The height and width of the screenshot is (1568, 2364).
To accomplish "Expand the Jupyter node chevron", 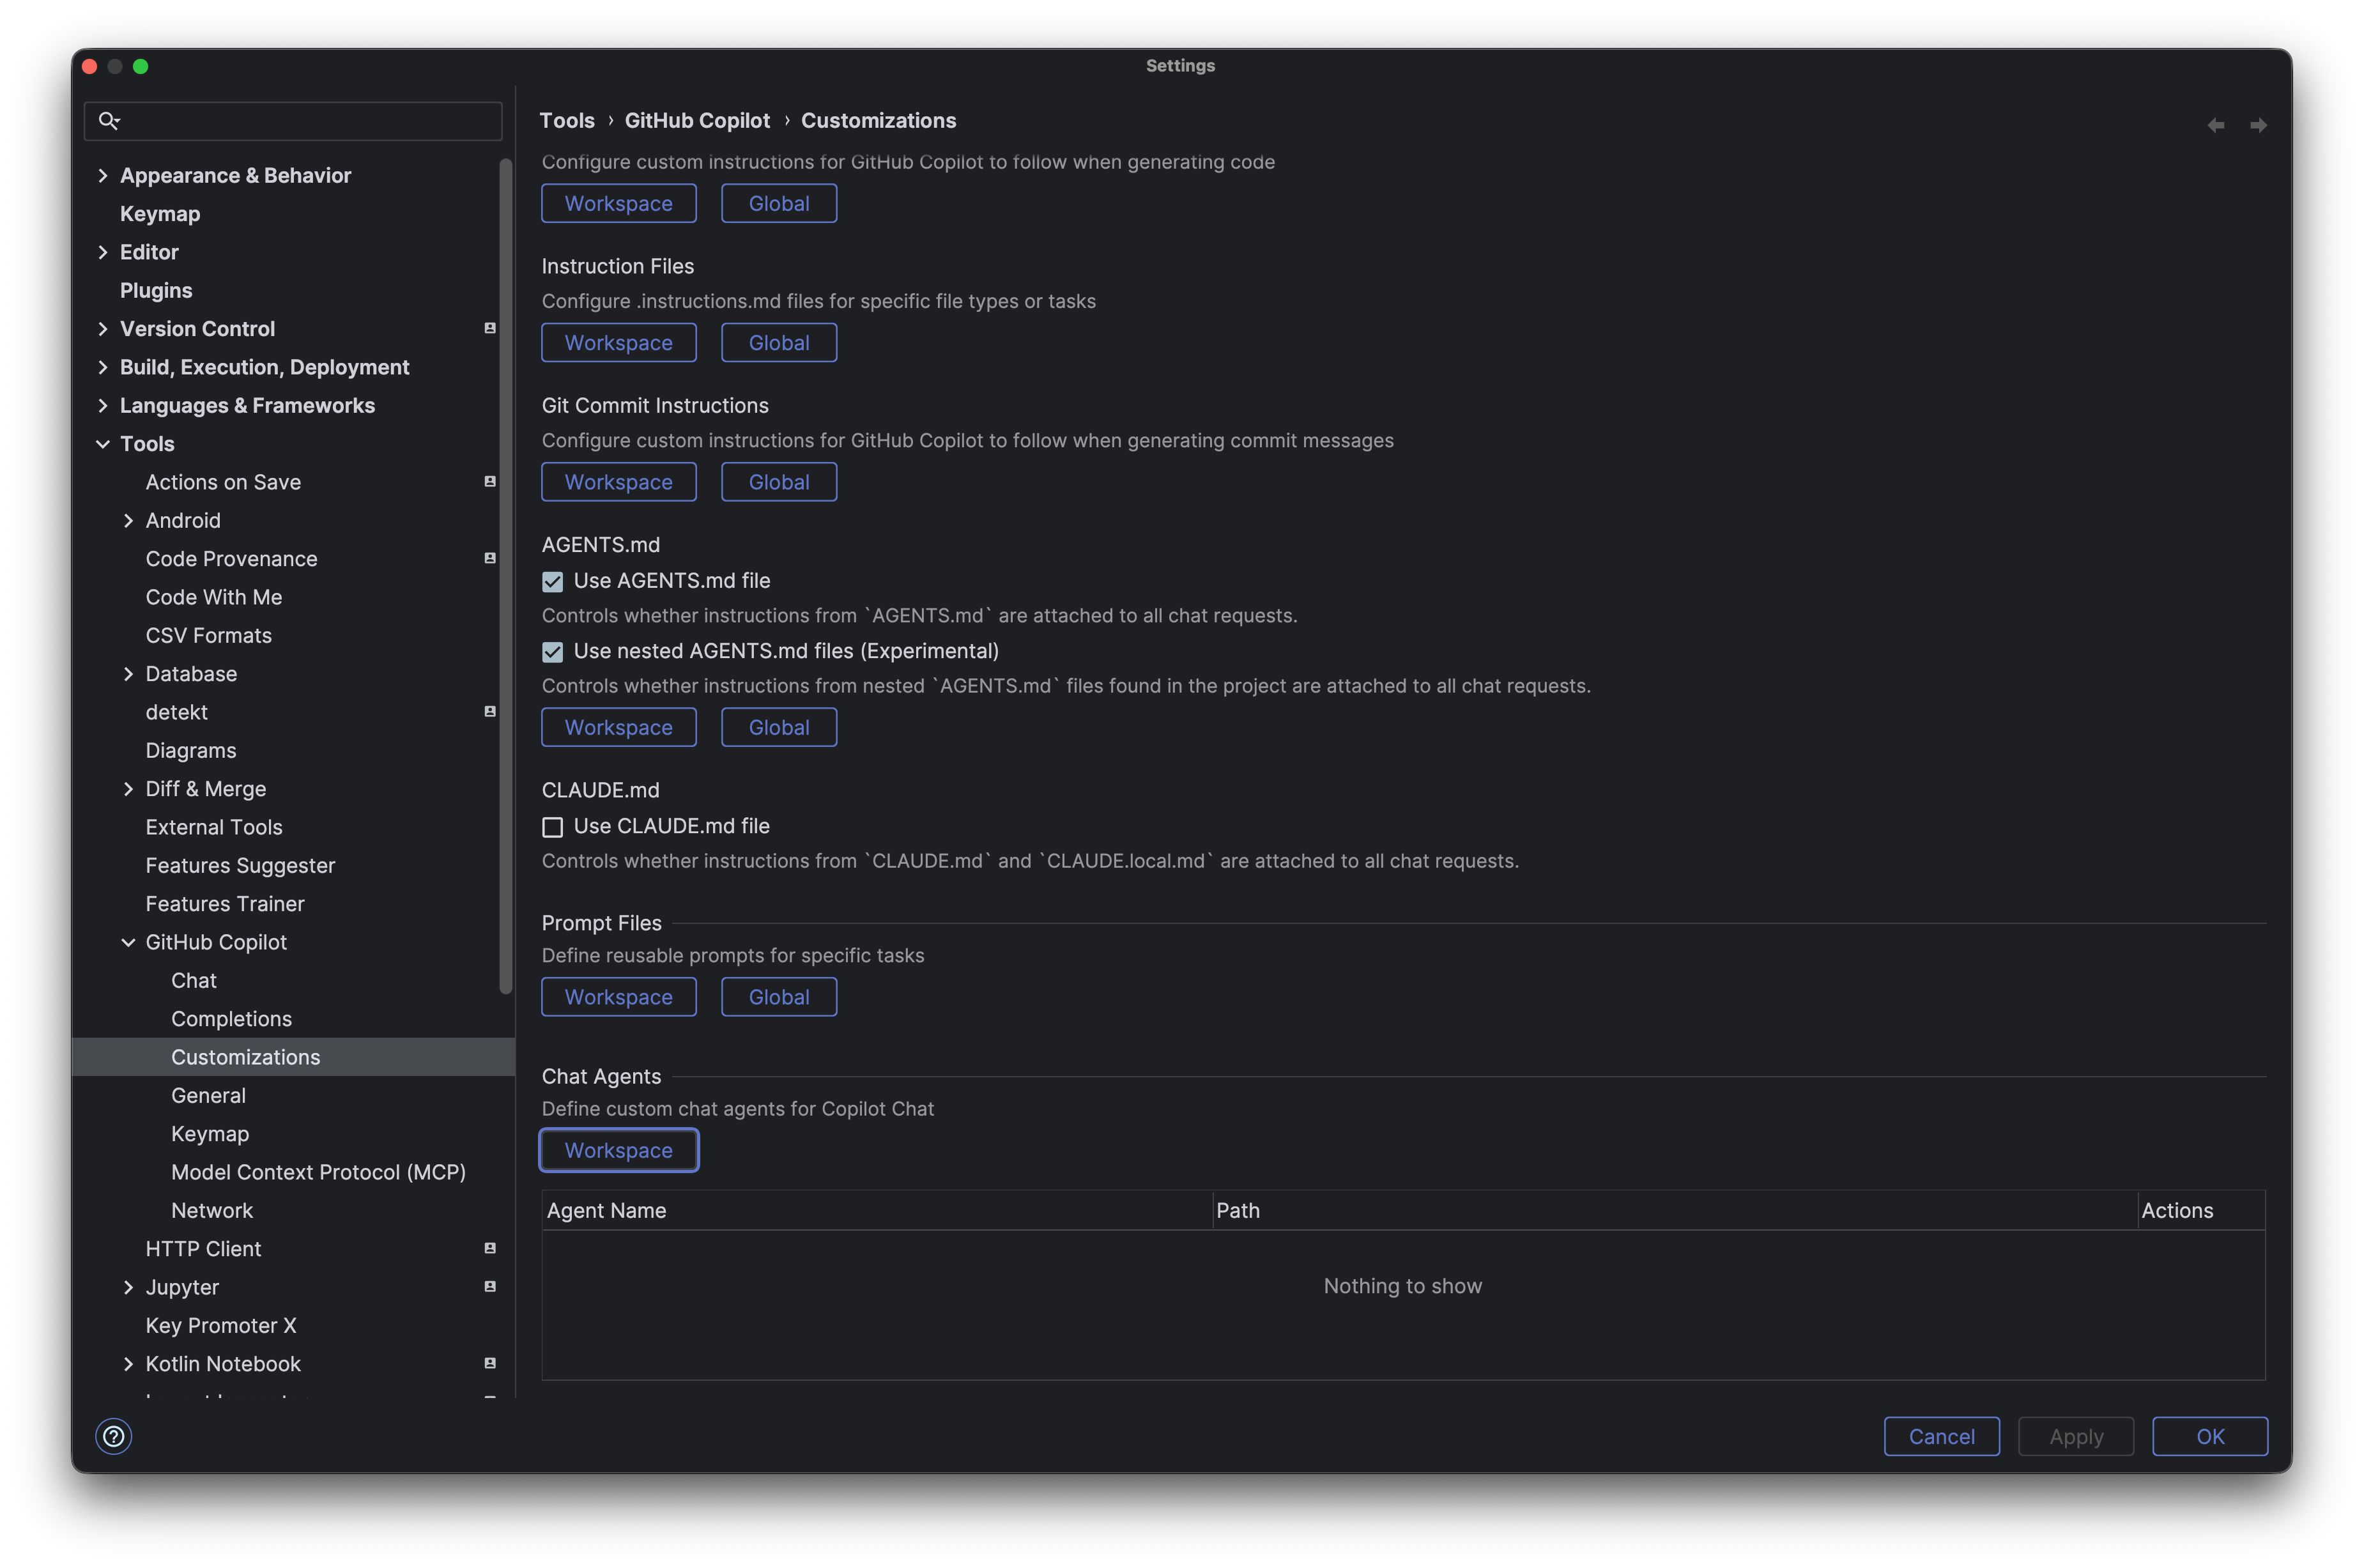I will pos(128,1287).
